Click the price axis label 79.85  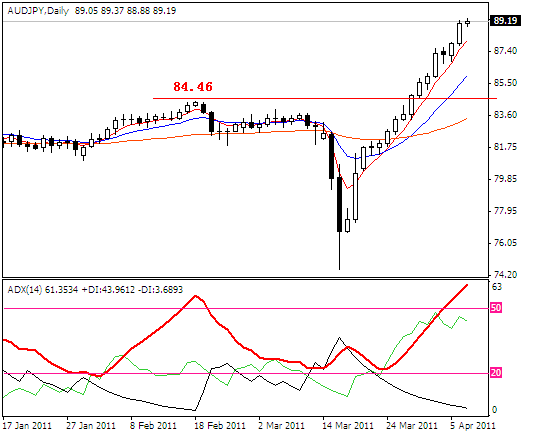[505, 179]
